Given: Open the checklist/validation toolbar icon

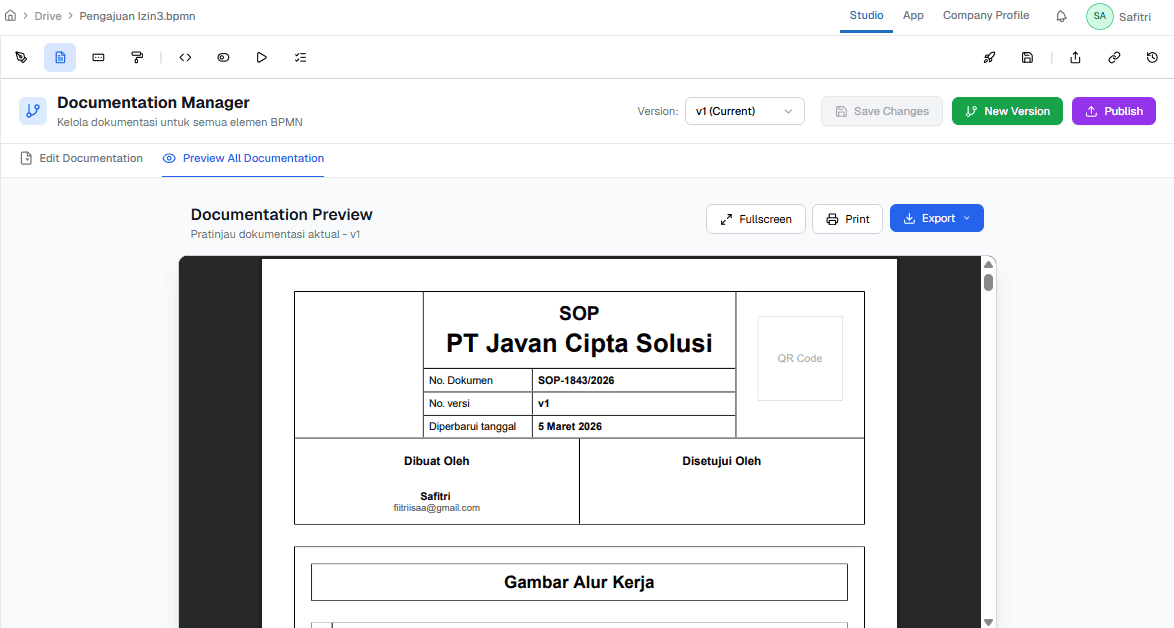Looking at the screenshot, I should click(300, 57).
